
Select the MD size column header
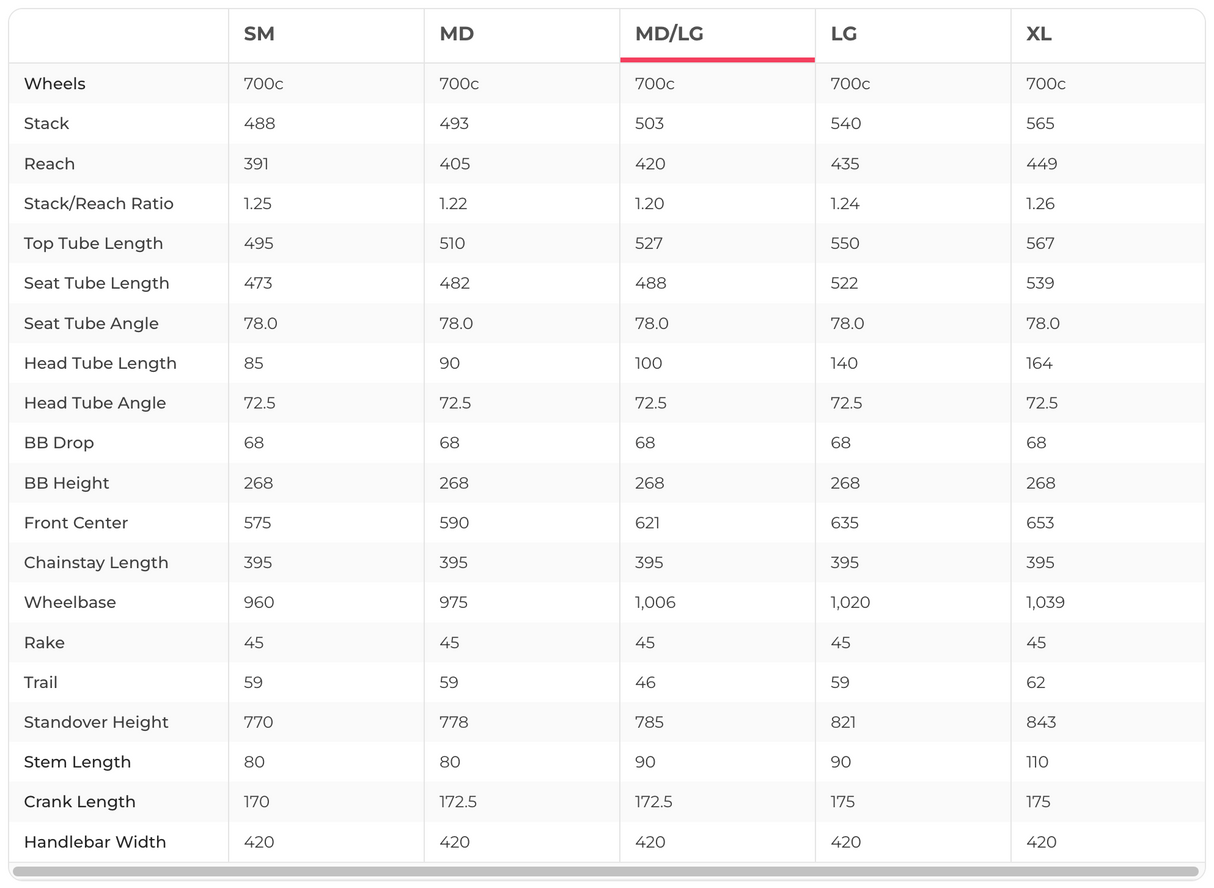456,34
